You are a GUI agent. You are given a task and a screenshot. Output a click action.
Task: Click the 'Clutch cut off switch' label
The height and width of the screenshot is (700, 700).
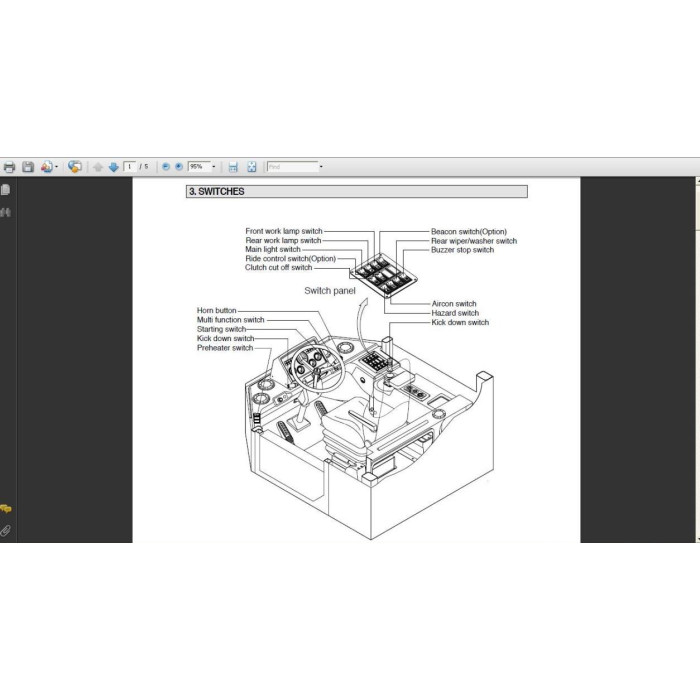tap(279, 267)
